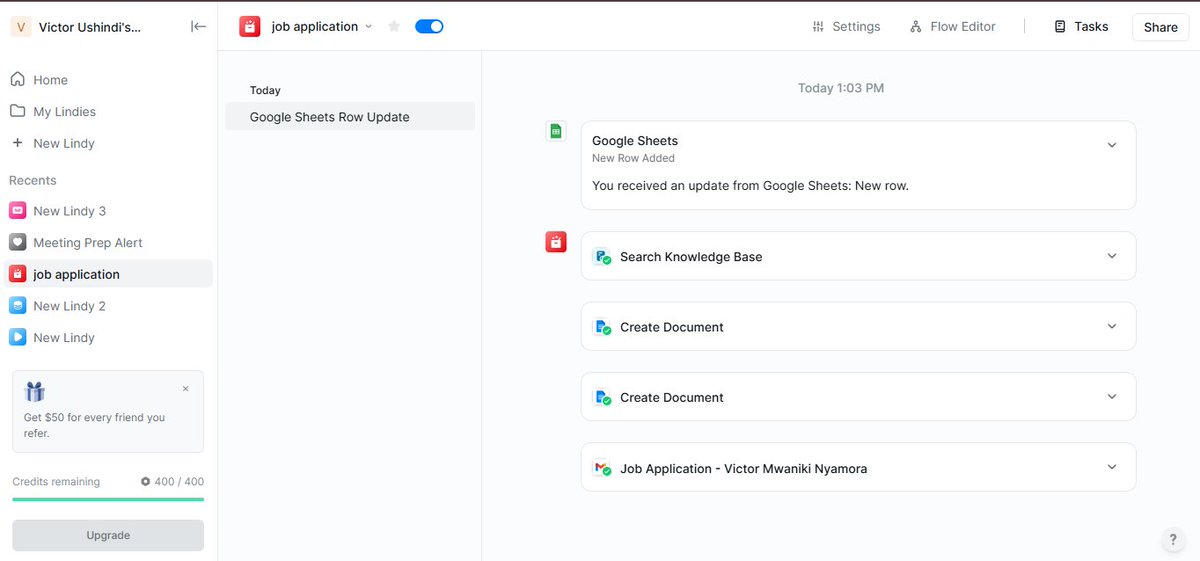Expand the first Create Document step
1200x561 pixels.
tap(1112, 326)
